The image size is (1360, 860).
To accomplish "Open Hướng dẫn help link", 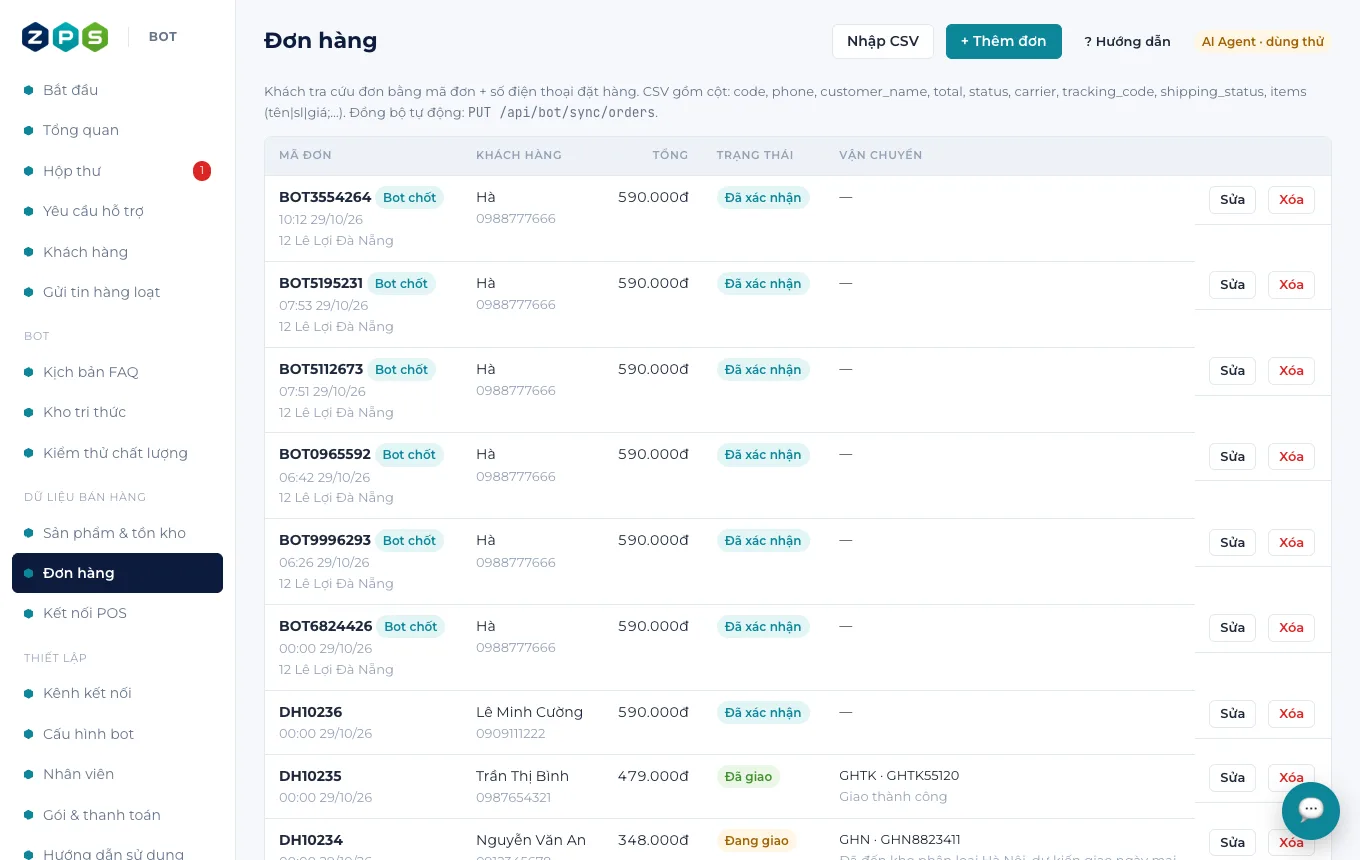I will pyautogui.click(x=1127, y=41).
